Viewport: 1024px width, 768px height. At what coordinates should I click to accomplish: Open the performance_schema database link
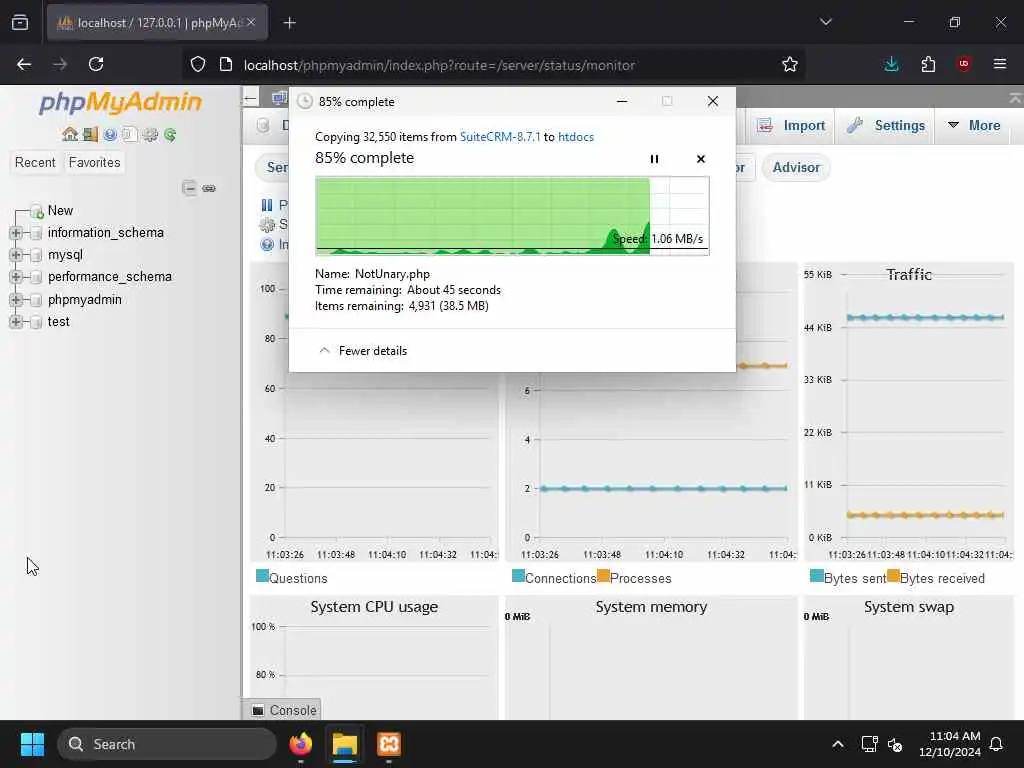tap(110, 277)
